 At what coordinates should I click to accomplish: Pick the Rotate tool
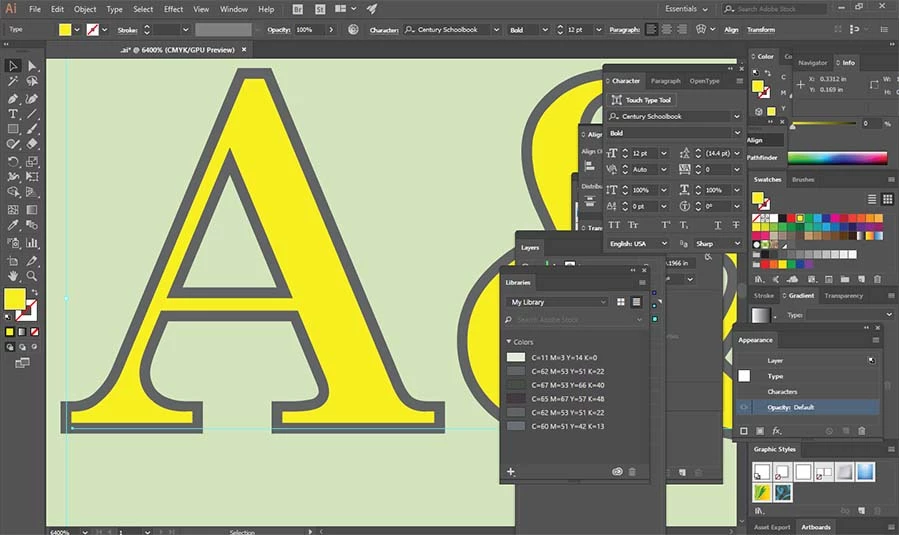13,162
